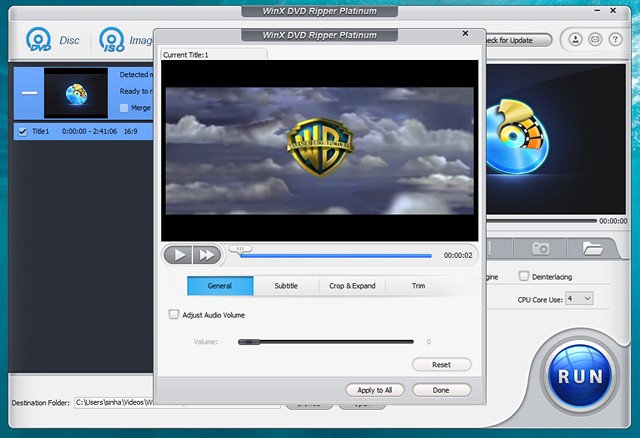This screenshot has height=438, width=640.
Task: Click the Current Title:1 label
Action: (186, 55)
